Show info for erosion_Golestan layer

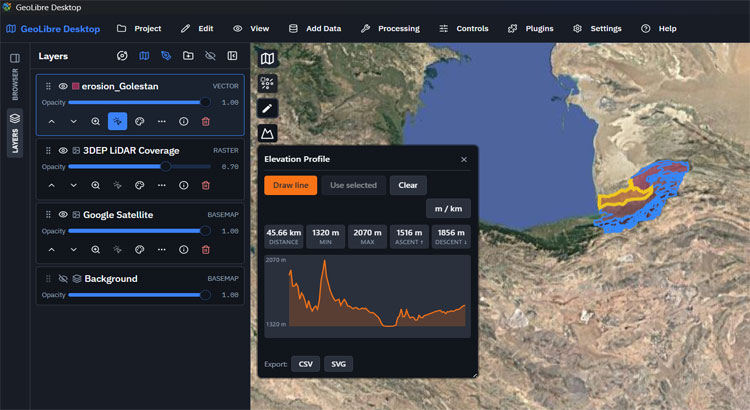[184, 122]
